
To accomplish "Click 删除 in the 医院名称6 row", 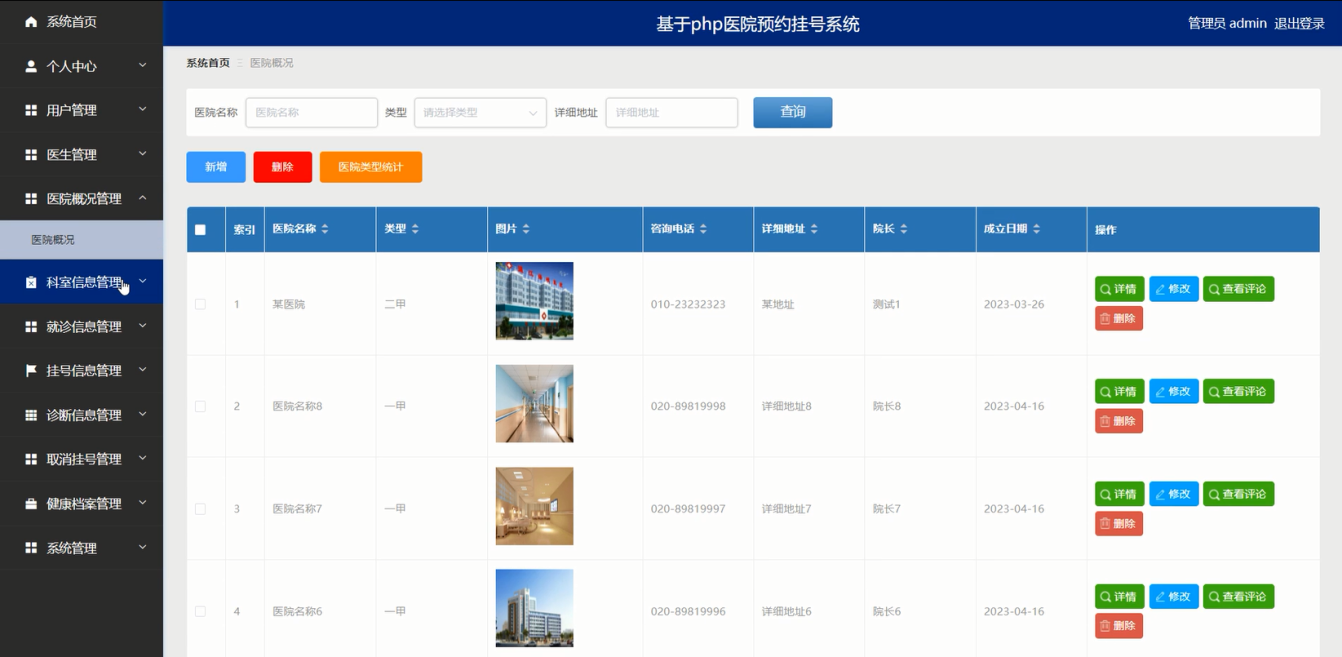I will pyautogui.click(x=1118, y=626).
